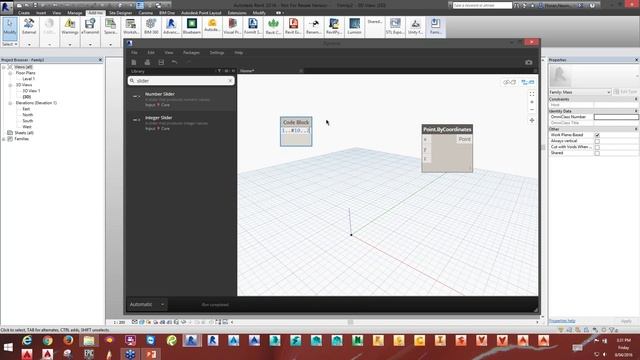Click the Revit view horizontal scrollbar thumb
This screenshot has height=360, width=640.
click(350, 322)
